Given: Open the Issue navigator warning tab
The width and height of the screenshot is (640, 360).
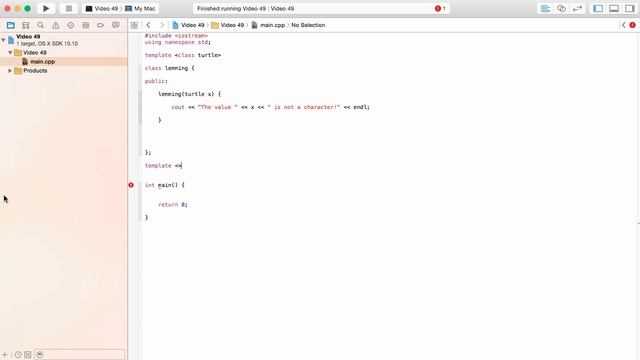Looking at the screenshot, I should [56, 25].
